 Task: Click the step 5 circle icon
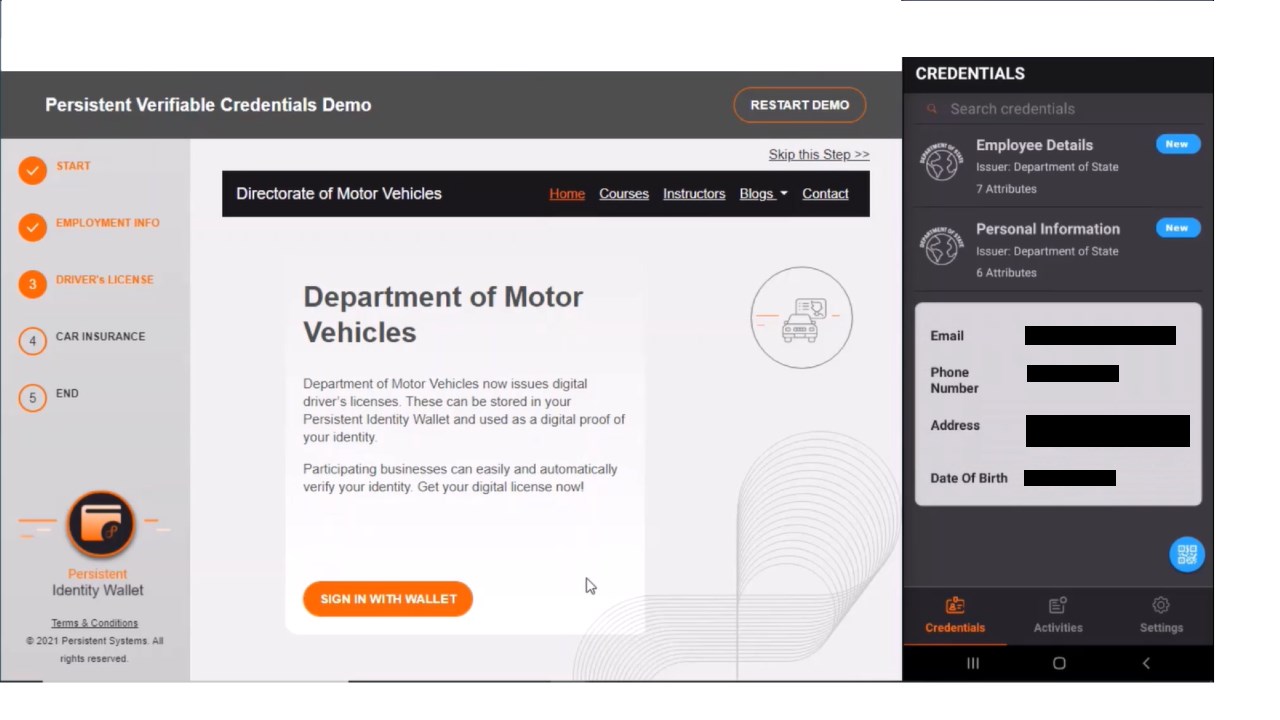(x=32, y=398)
